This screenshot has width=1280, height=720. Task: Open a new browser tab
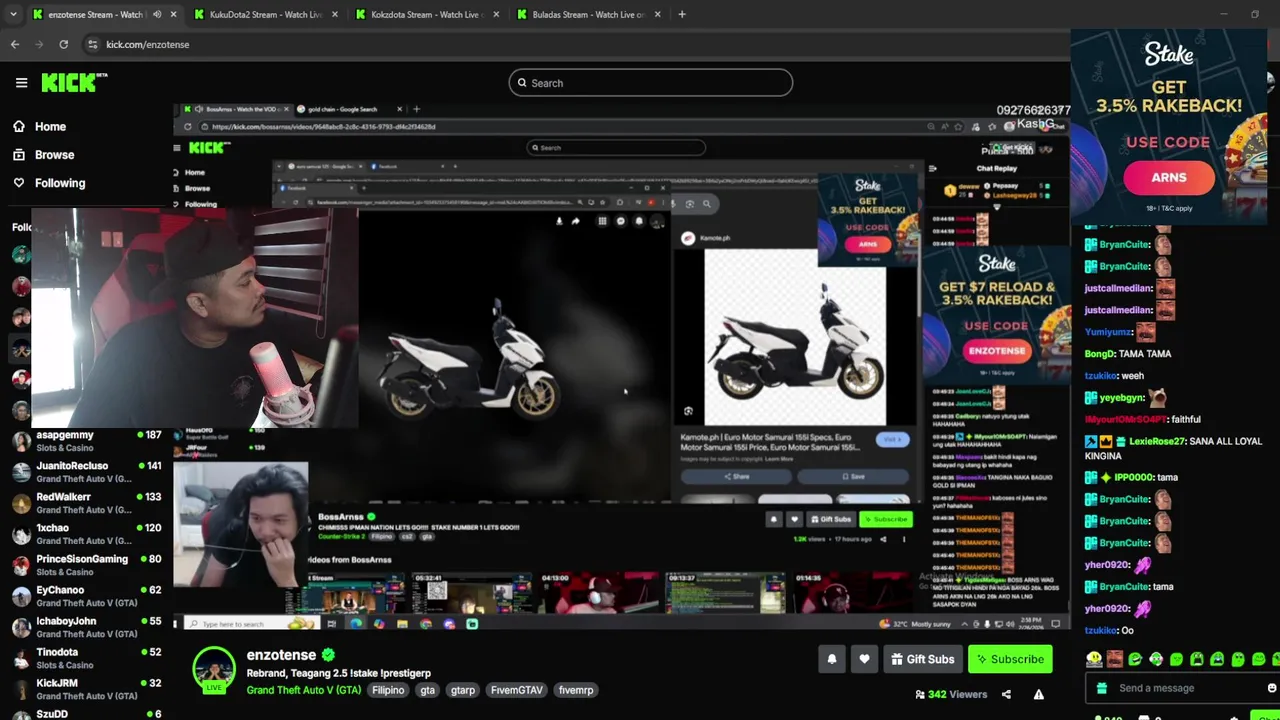click(682, 15)
